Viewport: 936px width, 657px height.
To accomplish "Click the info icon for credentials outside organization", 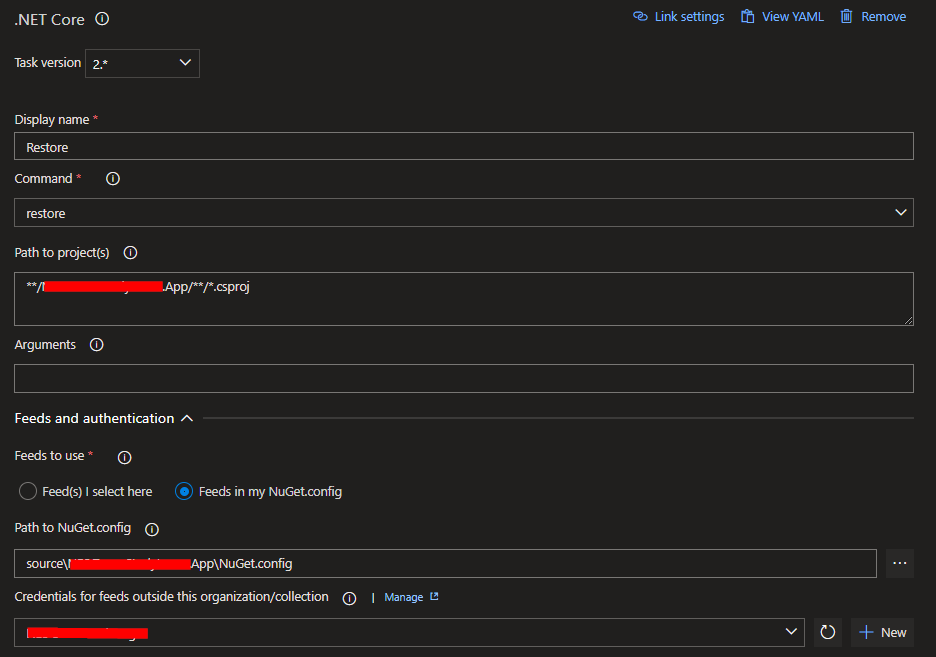I will (349, 598).
